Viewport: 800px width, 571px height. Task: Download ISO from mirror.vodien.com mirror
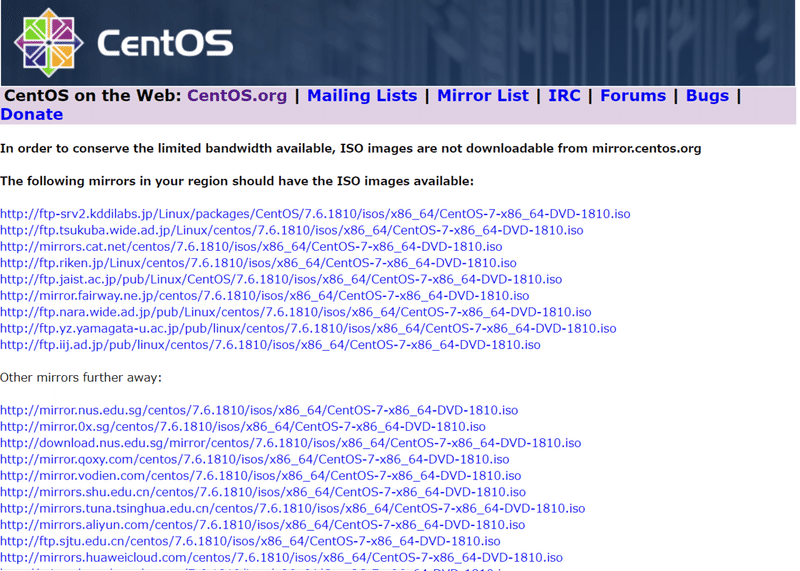coord(261,476)
